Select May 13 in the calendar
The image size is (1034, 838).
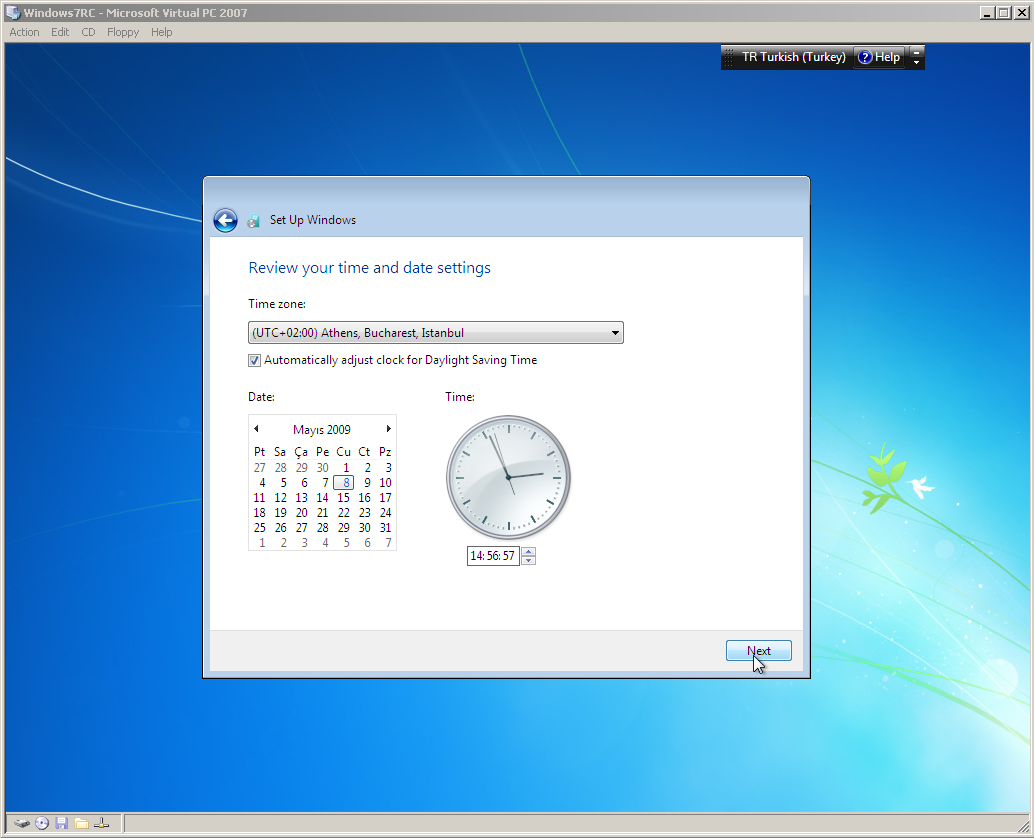[x=301, y=498]
